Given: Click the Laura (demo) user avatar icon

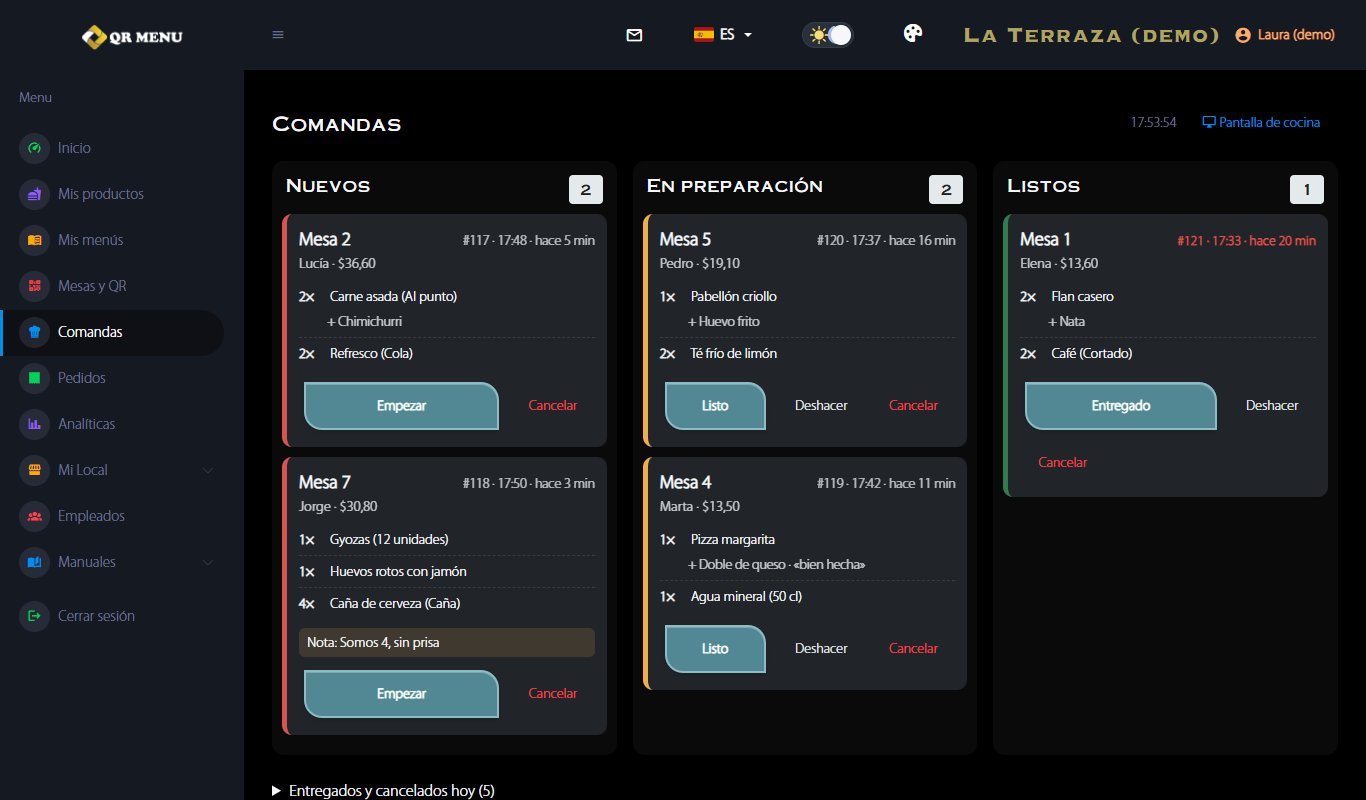Looking at the screenshot, I should click(x=1243, y=35).
